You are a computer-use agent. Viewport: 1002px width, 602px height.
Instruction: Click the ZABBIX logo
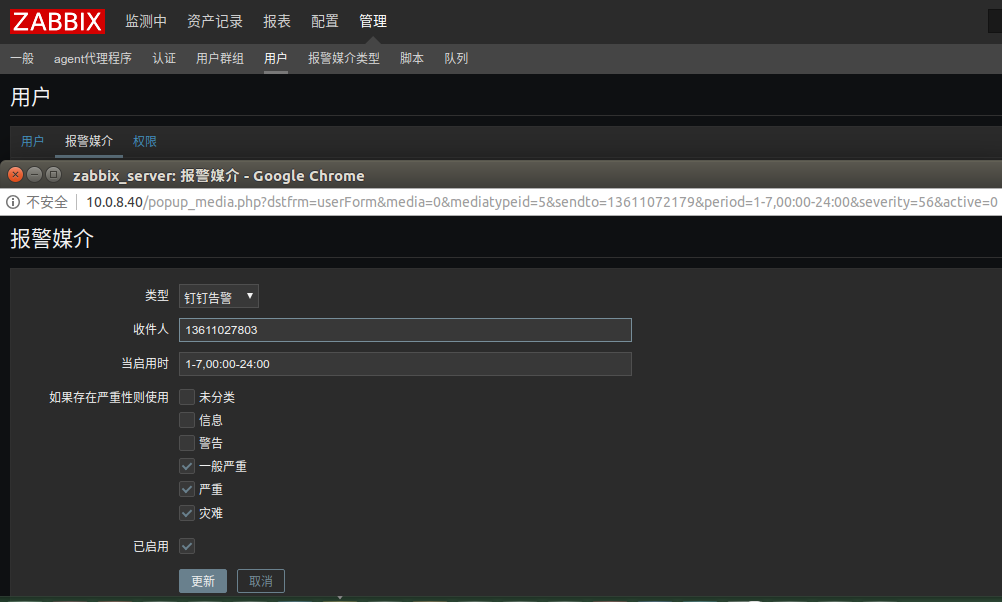[57, 21]
